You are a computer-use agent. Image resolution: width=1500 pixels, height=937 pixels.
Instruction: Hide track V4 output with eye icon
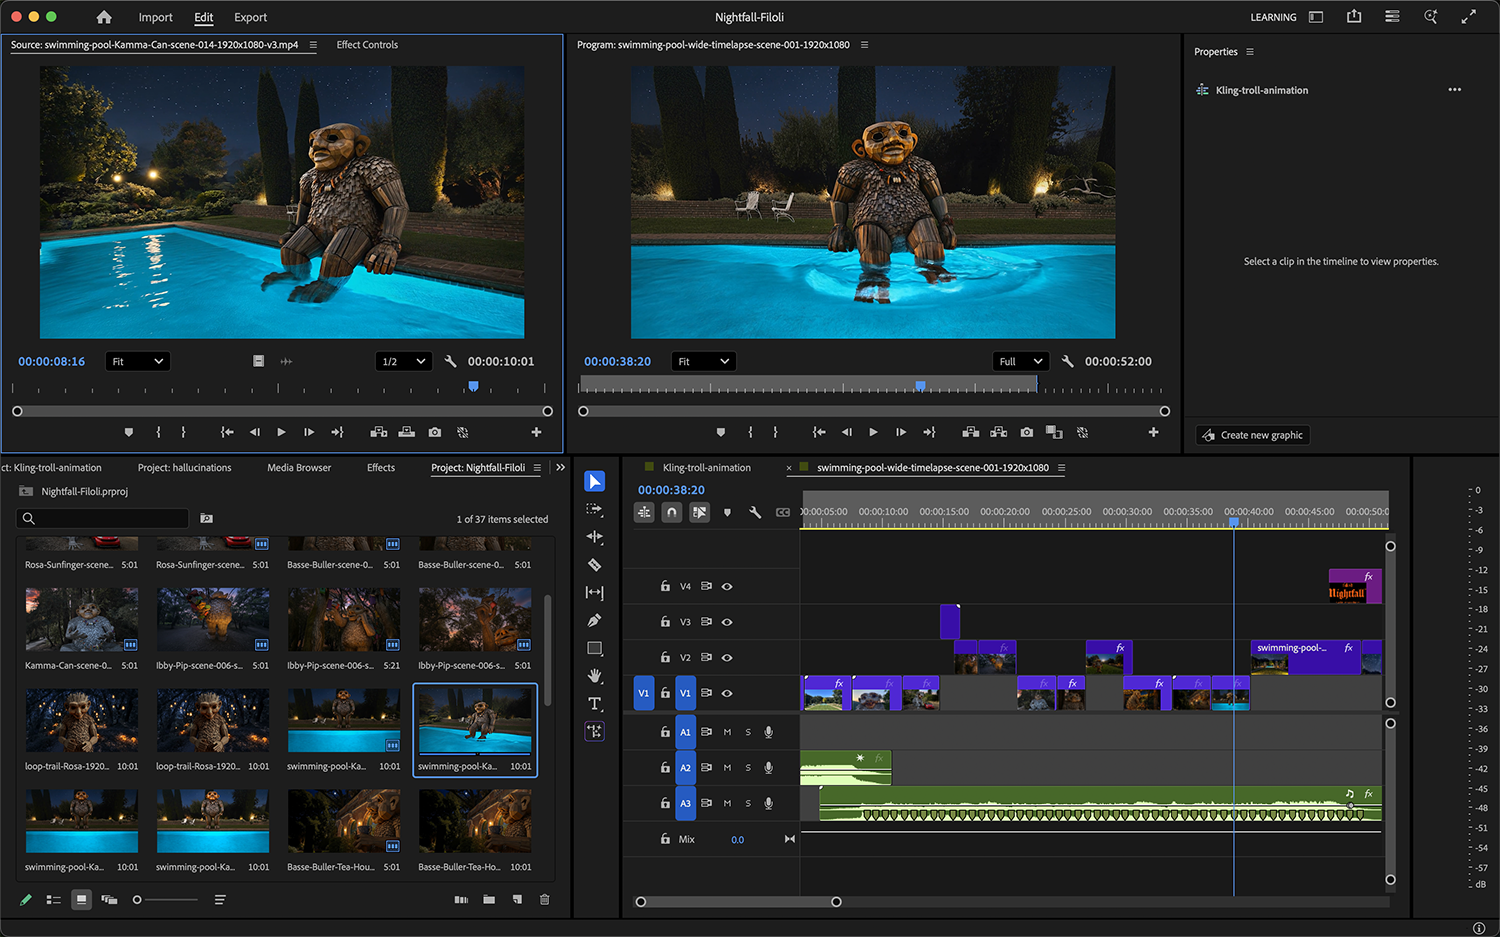coord(727,587)
